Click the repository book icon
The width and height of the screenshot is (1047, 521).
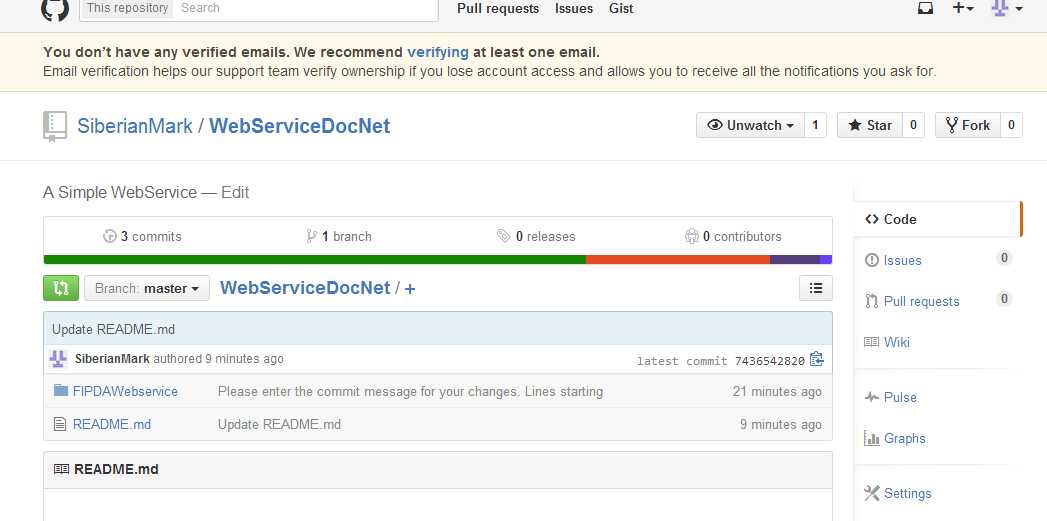[x=55, y=126]
